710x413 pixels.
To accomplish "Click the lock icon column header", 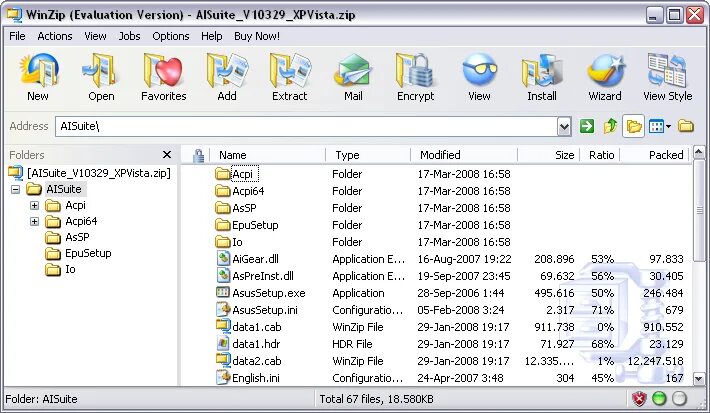I will pyautogui.click(x=198, y=155).
